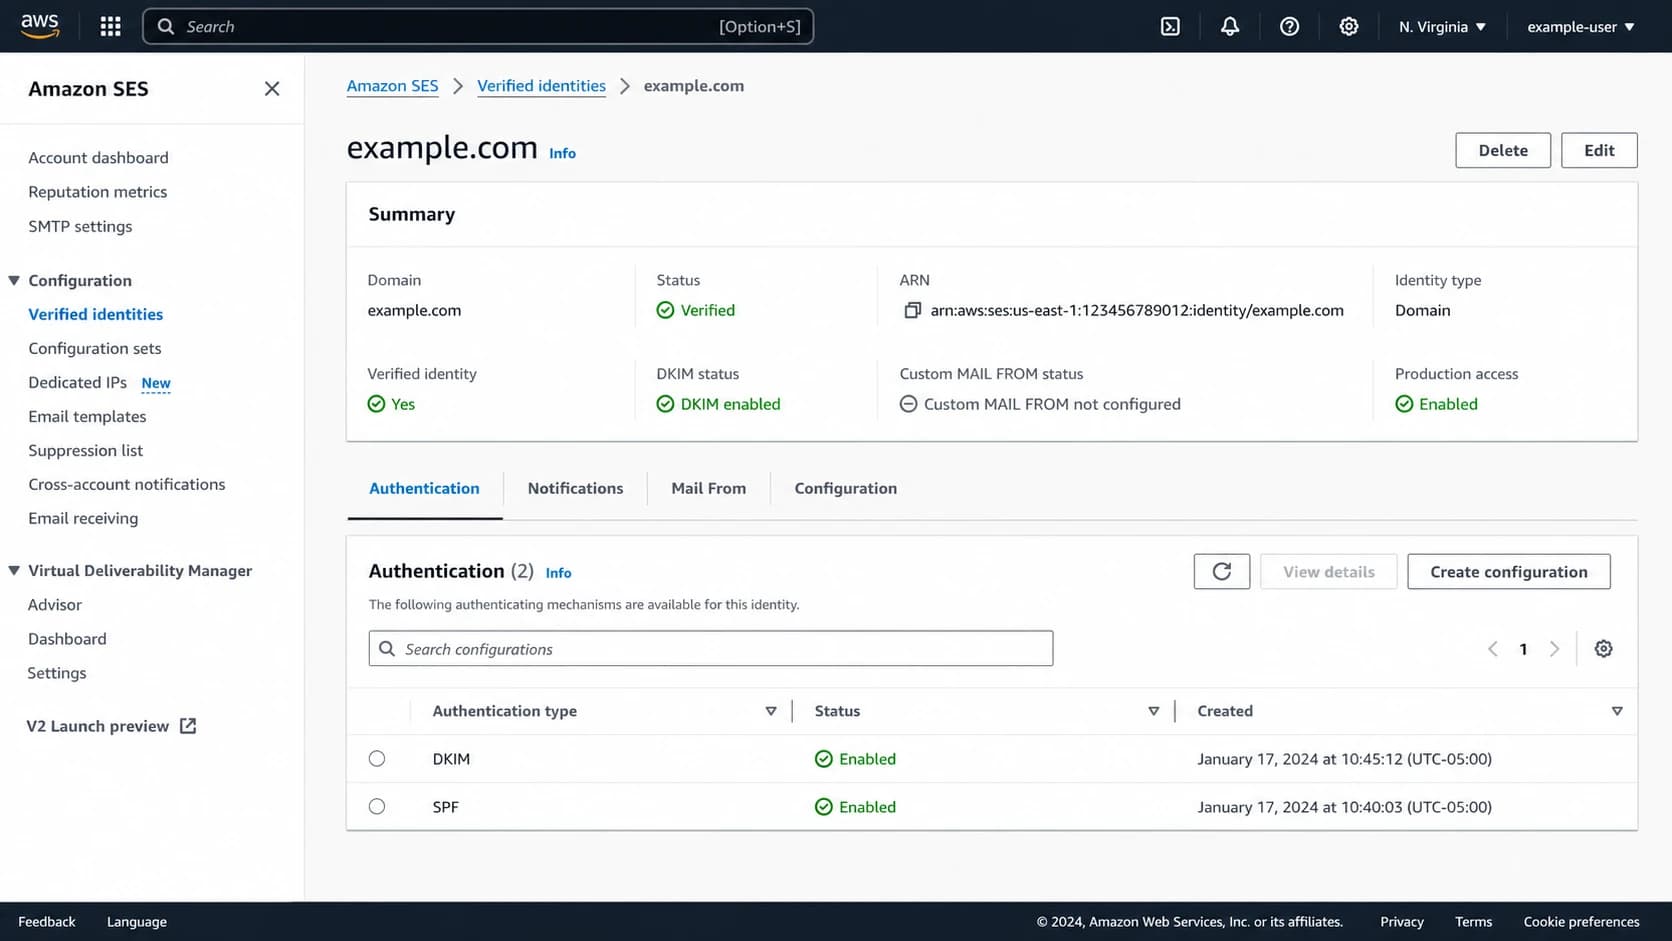The image size is (1672, 941).
Task: Click the View details button
Action: coord(1328,572)
